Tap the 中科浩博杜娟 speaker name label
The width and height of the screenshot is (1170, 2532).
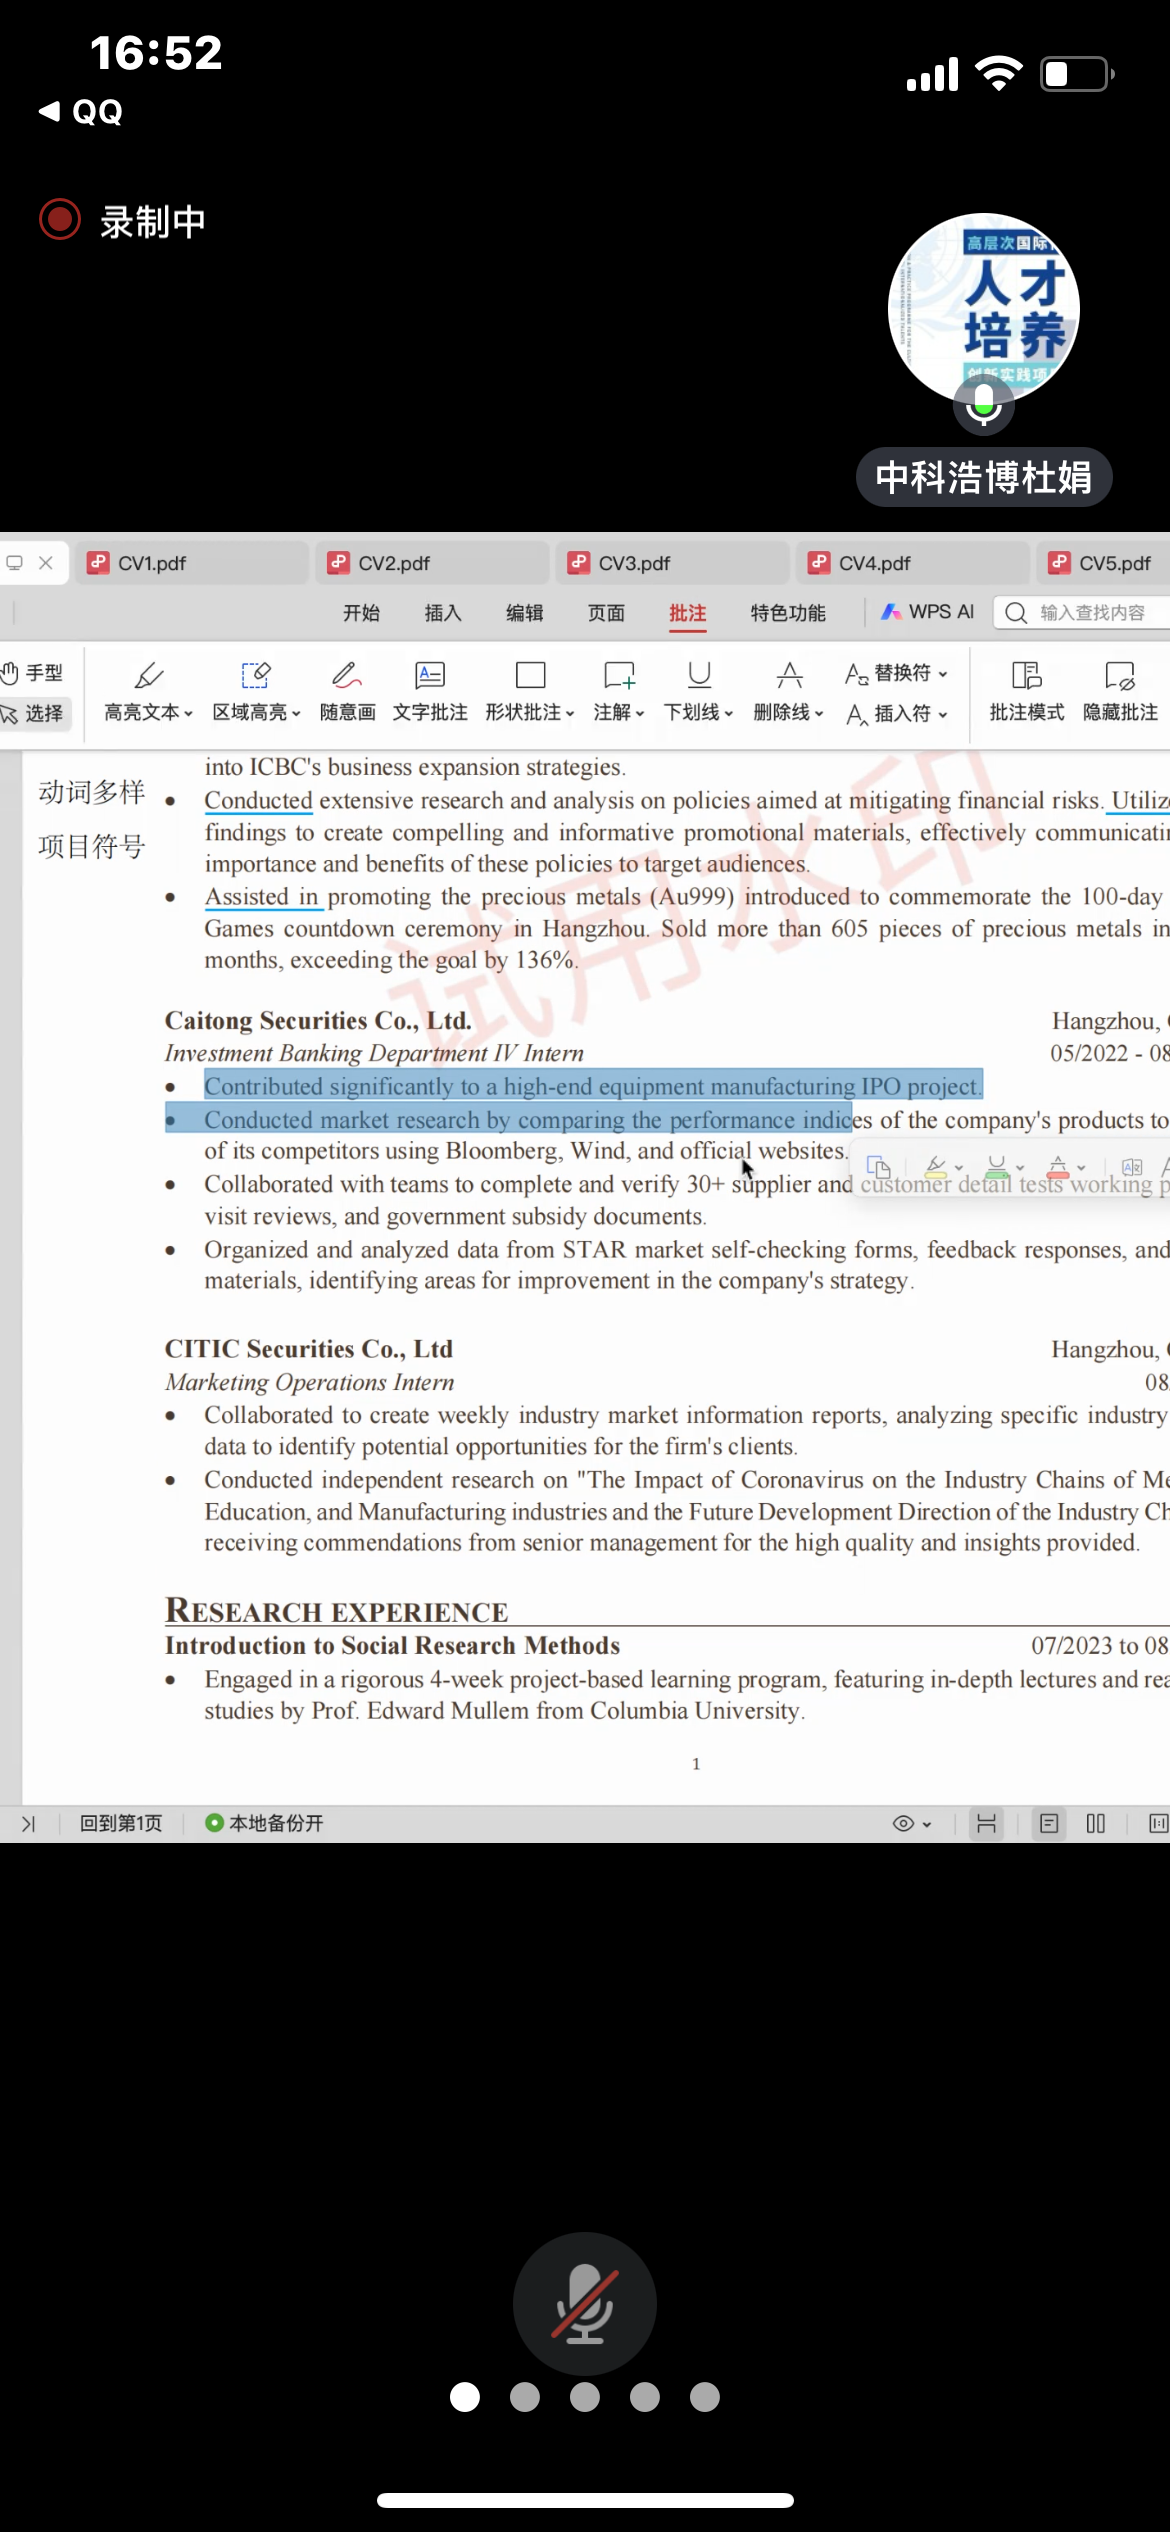tap(984, 477)
